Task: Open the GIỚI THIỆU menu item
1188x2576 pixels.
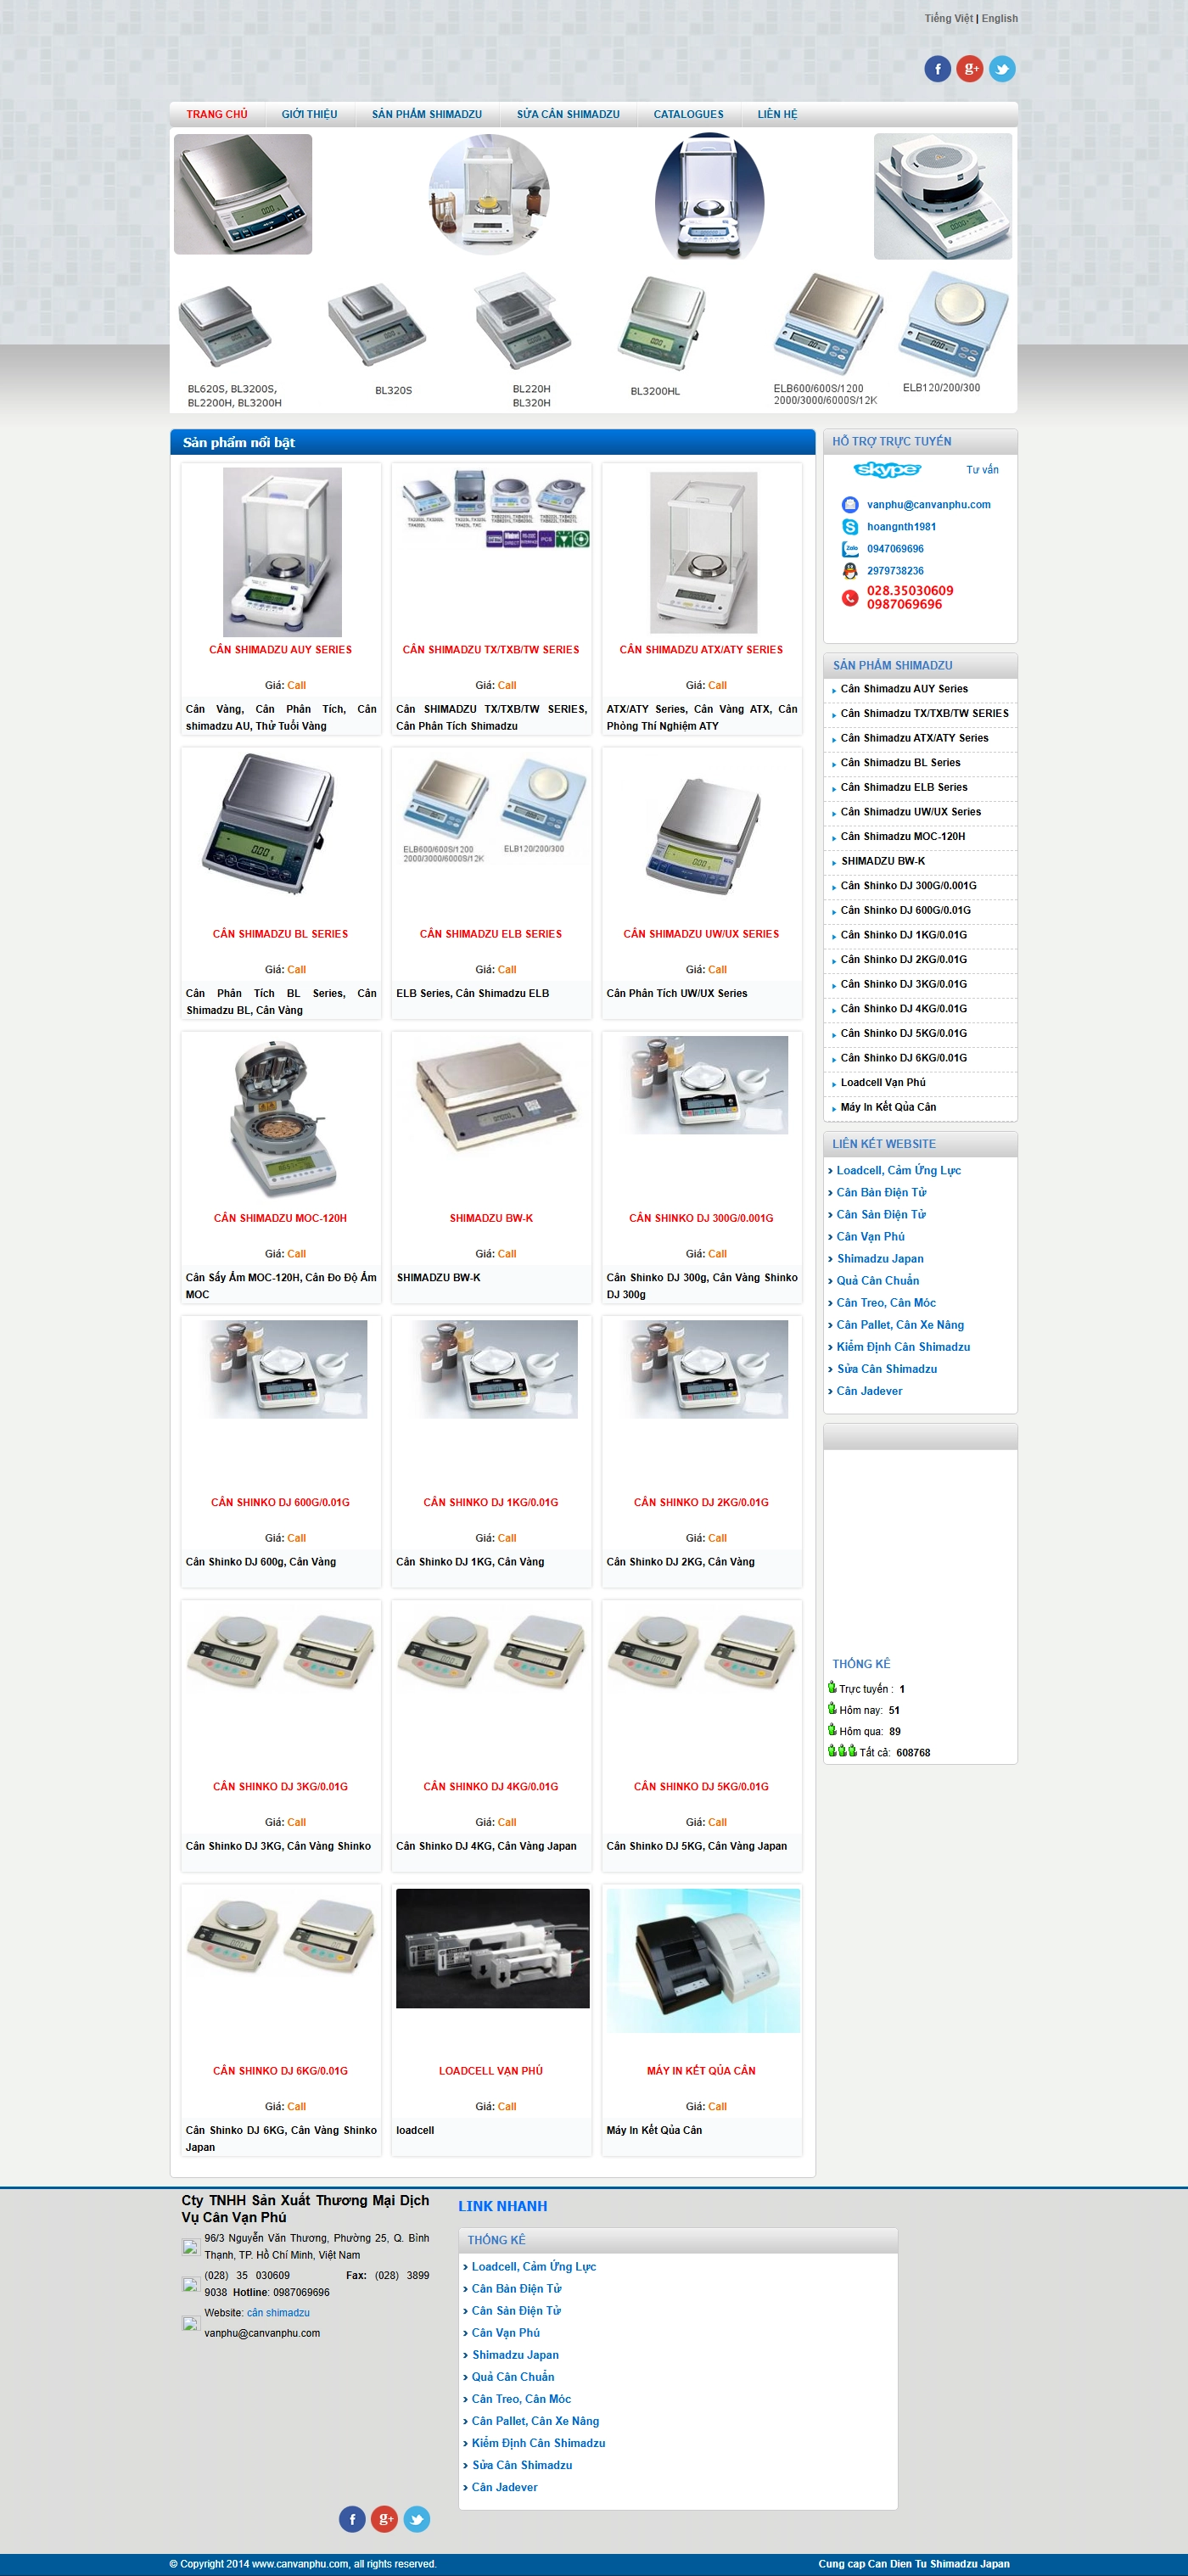Action: 310,114
